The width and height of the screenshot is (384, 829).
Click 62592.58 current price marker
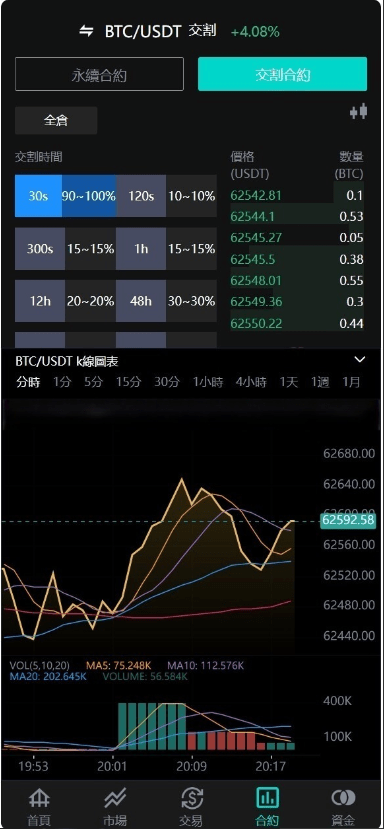[348, 520]
